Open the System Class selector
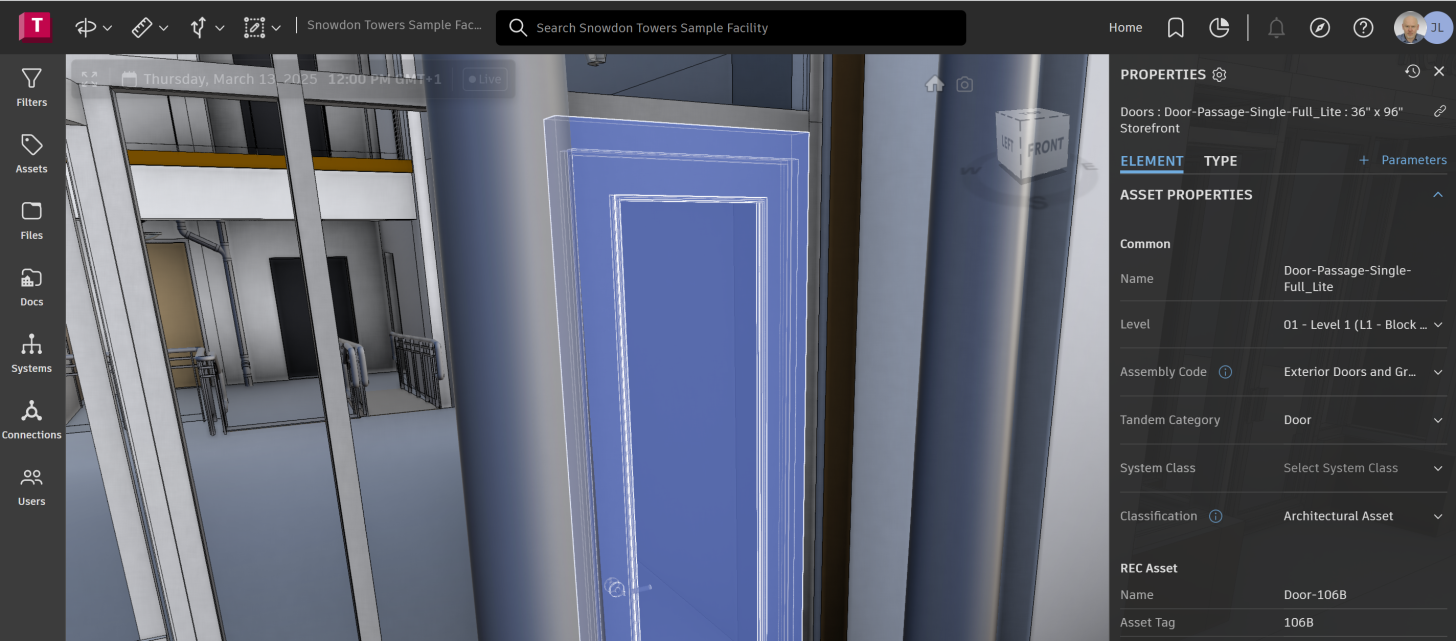This screenshot has height=641, width=1456. [x=1438, y=468]
